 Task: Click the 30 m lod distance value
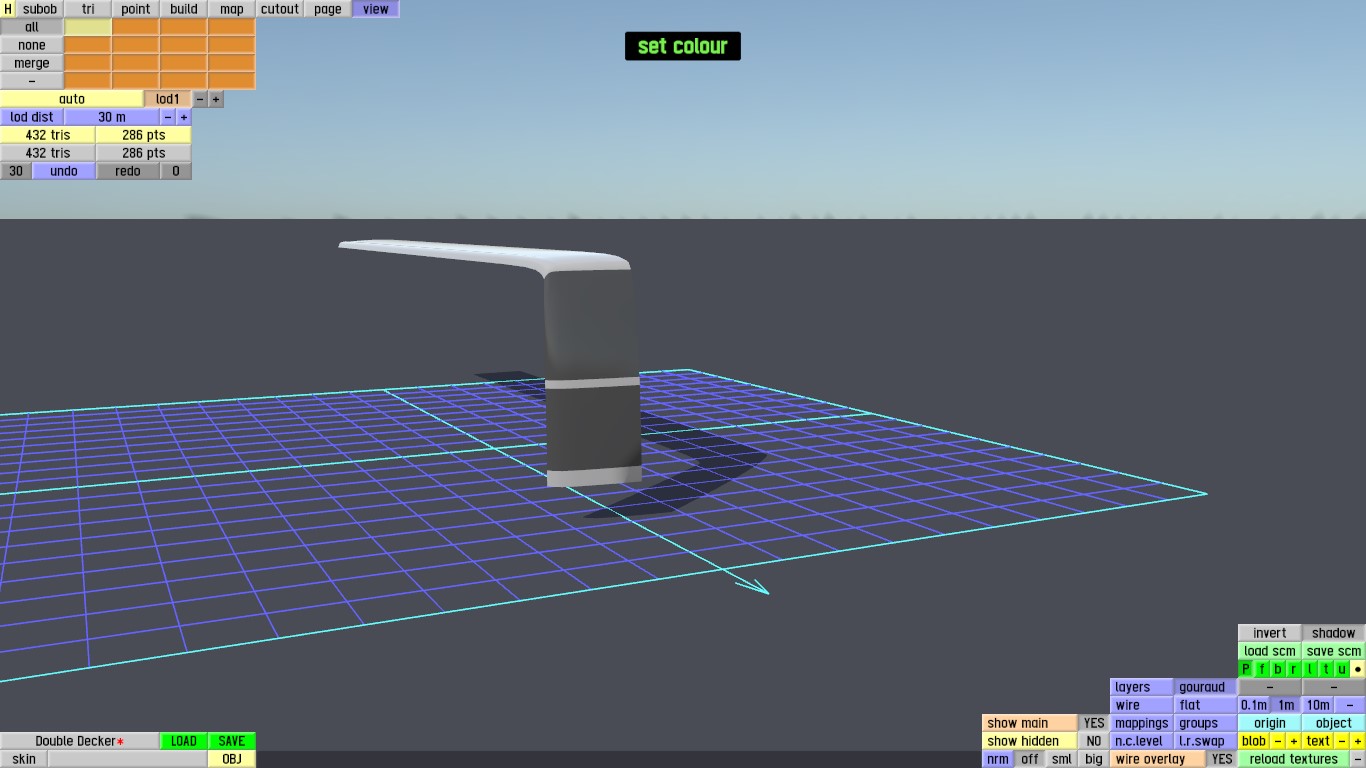pyautogui.click(x=112, y=117)
